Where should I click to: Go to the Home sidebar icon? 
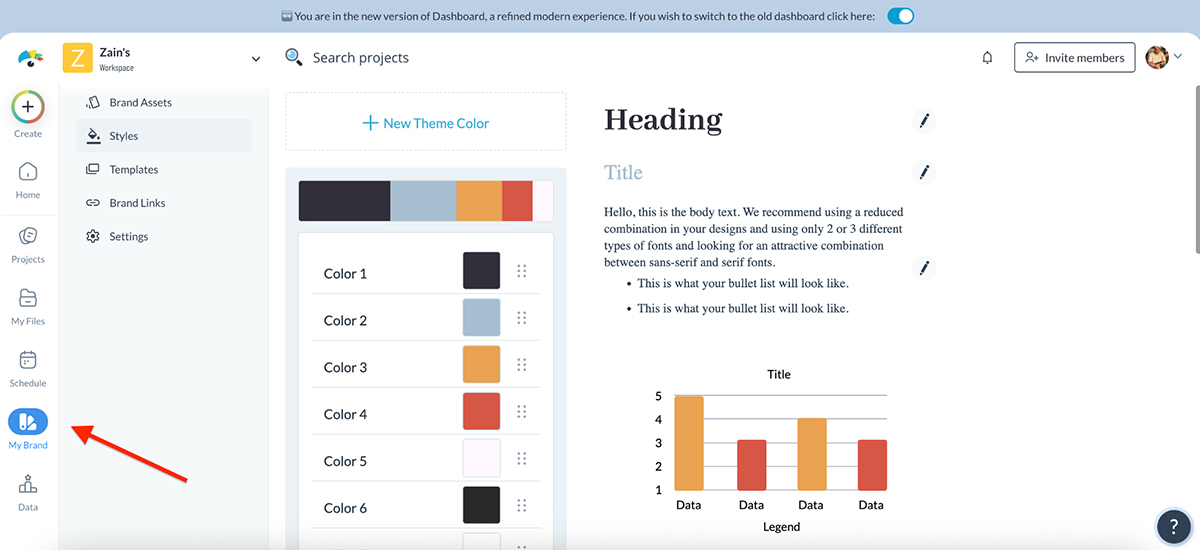(x=28, y=173)
